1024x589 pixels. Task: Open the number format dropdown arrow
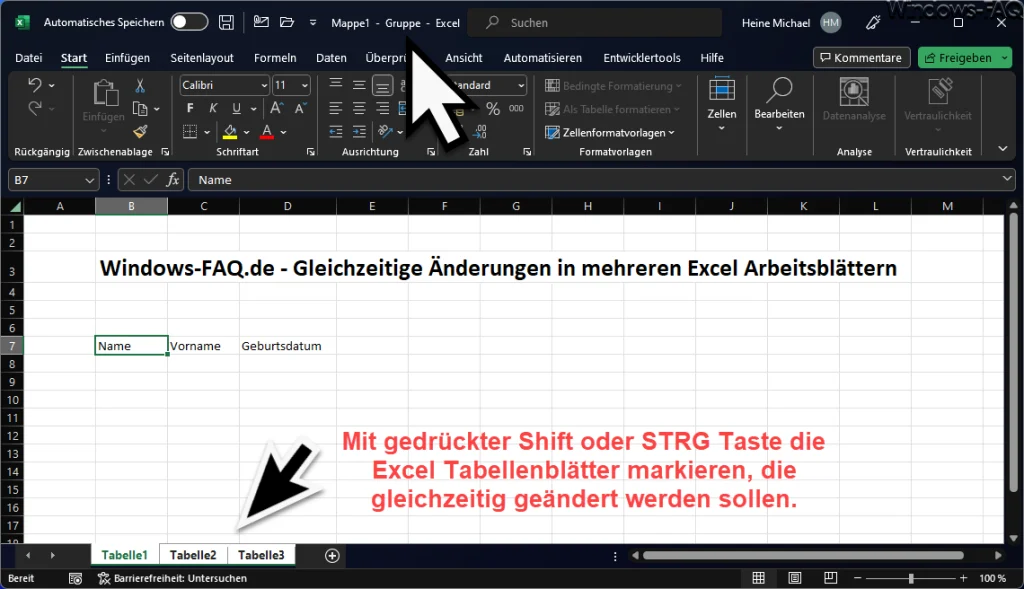(520, 86)
